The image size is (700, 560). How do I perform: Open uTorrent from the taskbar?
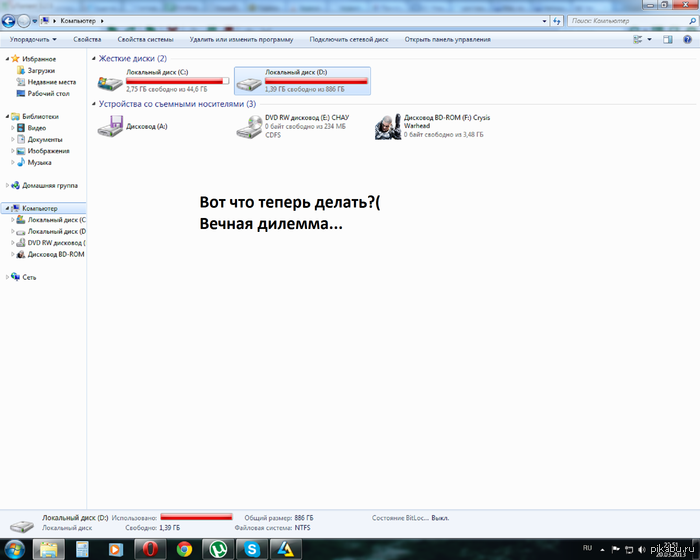[217, 548]
